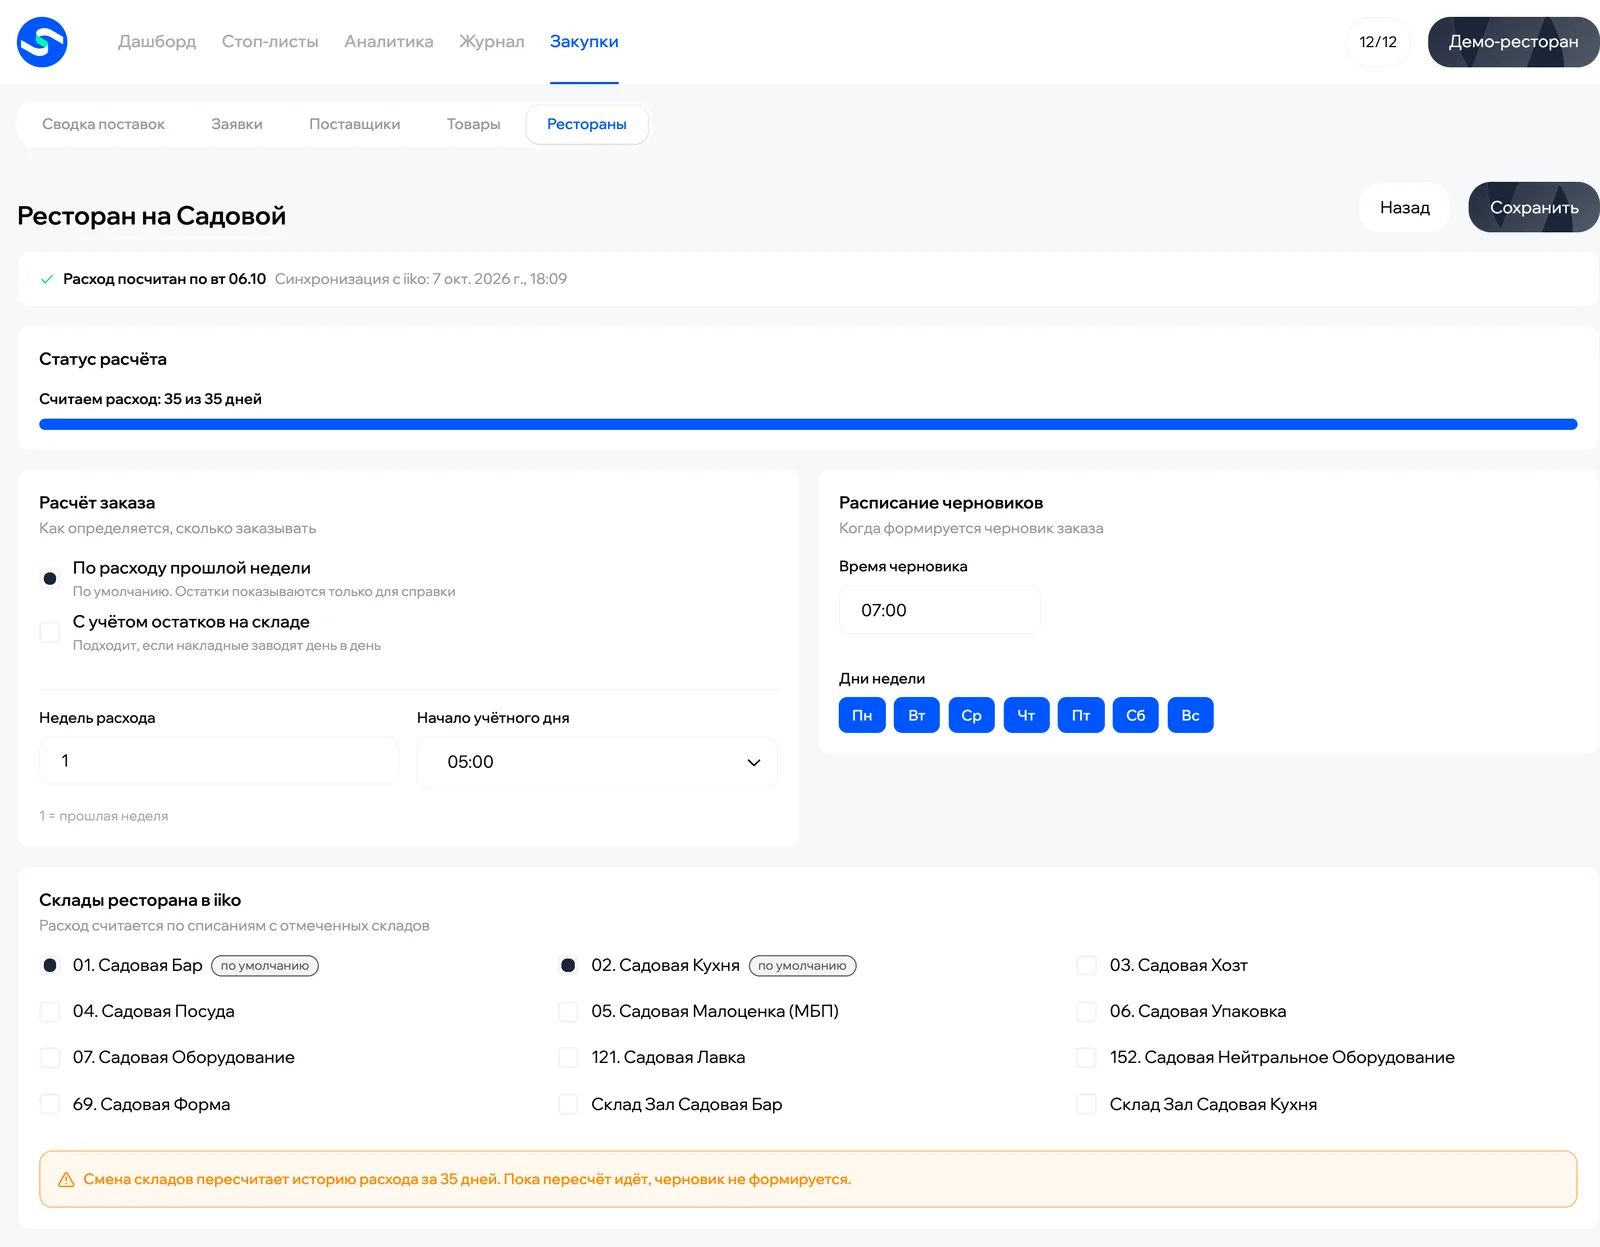This screenshot has width=1600, height=1247.
Task: Go to Аналитика section
Action: pyautogui.click(x=389, y=42)
